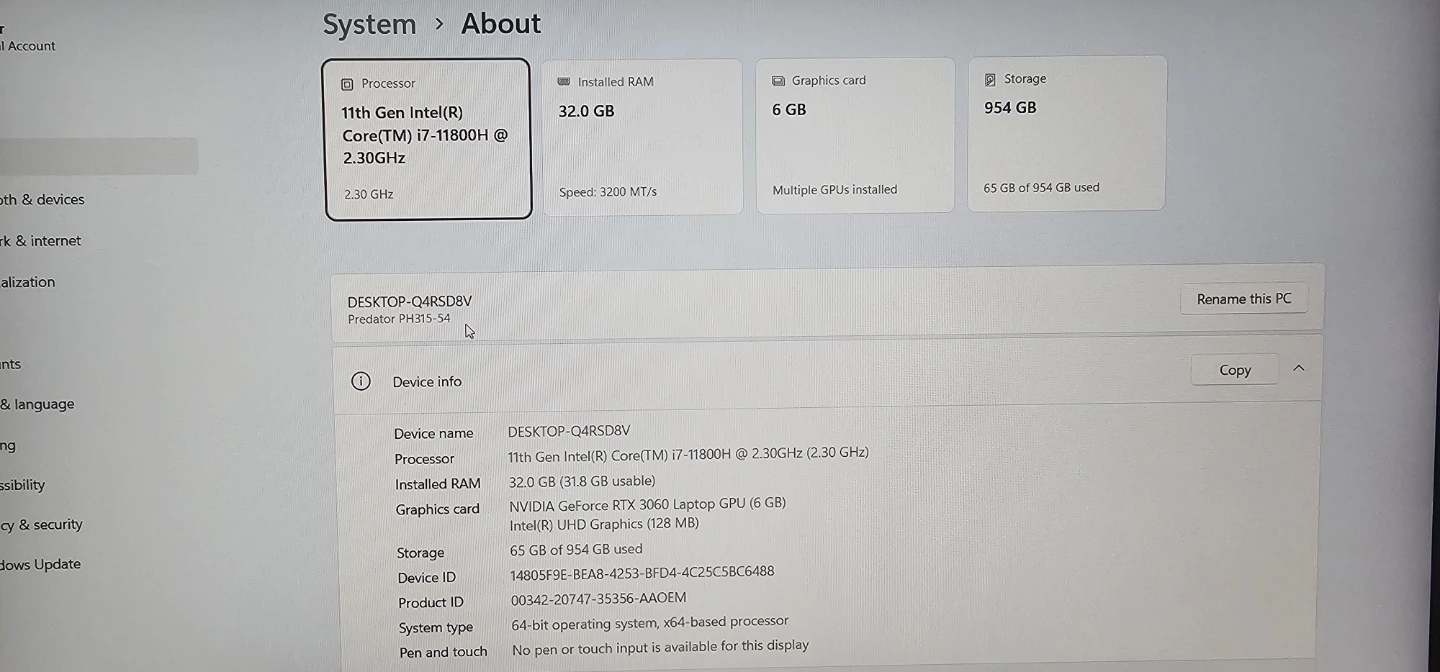The width and height of the screenshot is (1440, 672).
Task: Open the Graphics card summary card
Action: (856, 135)
